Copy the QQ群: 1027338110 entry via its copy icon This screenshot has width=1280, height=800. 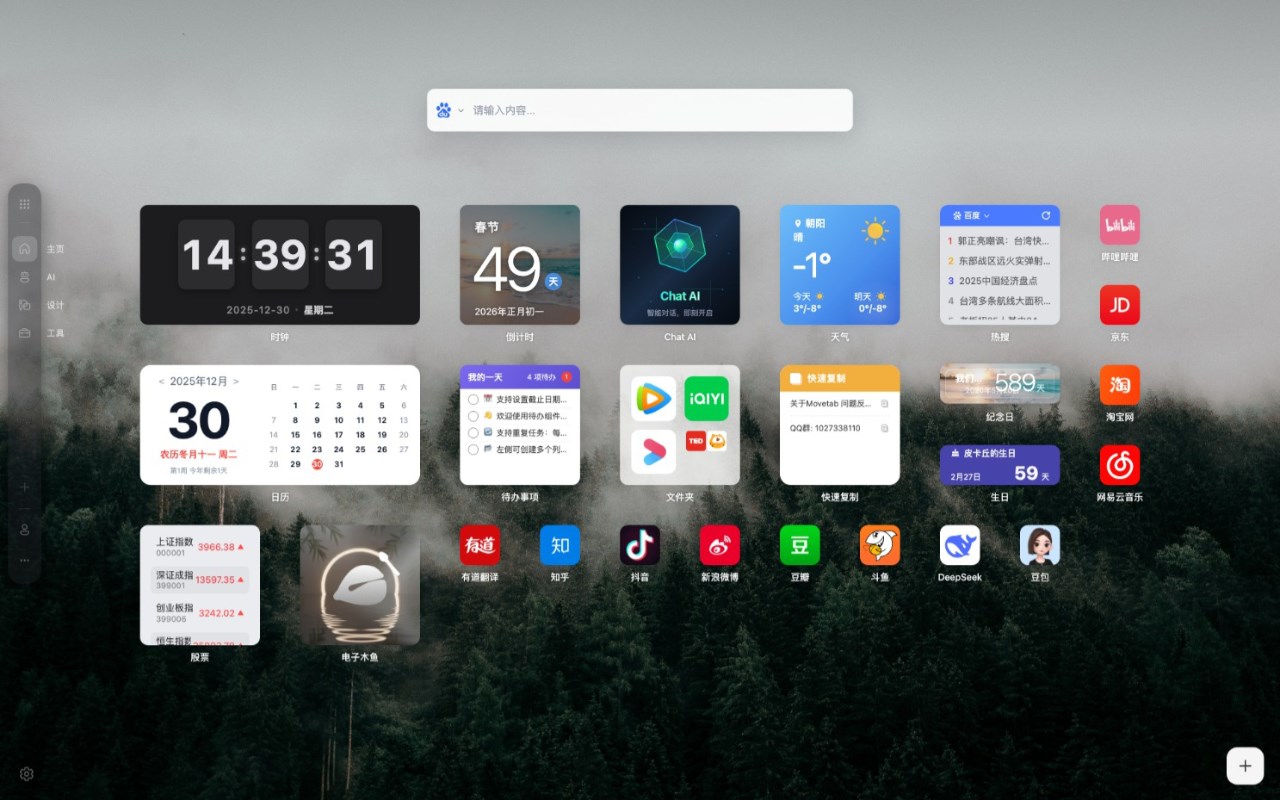tap(884, 428)
